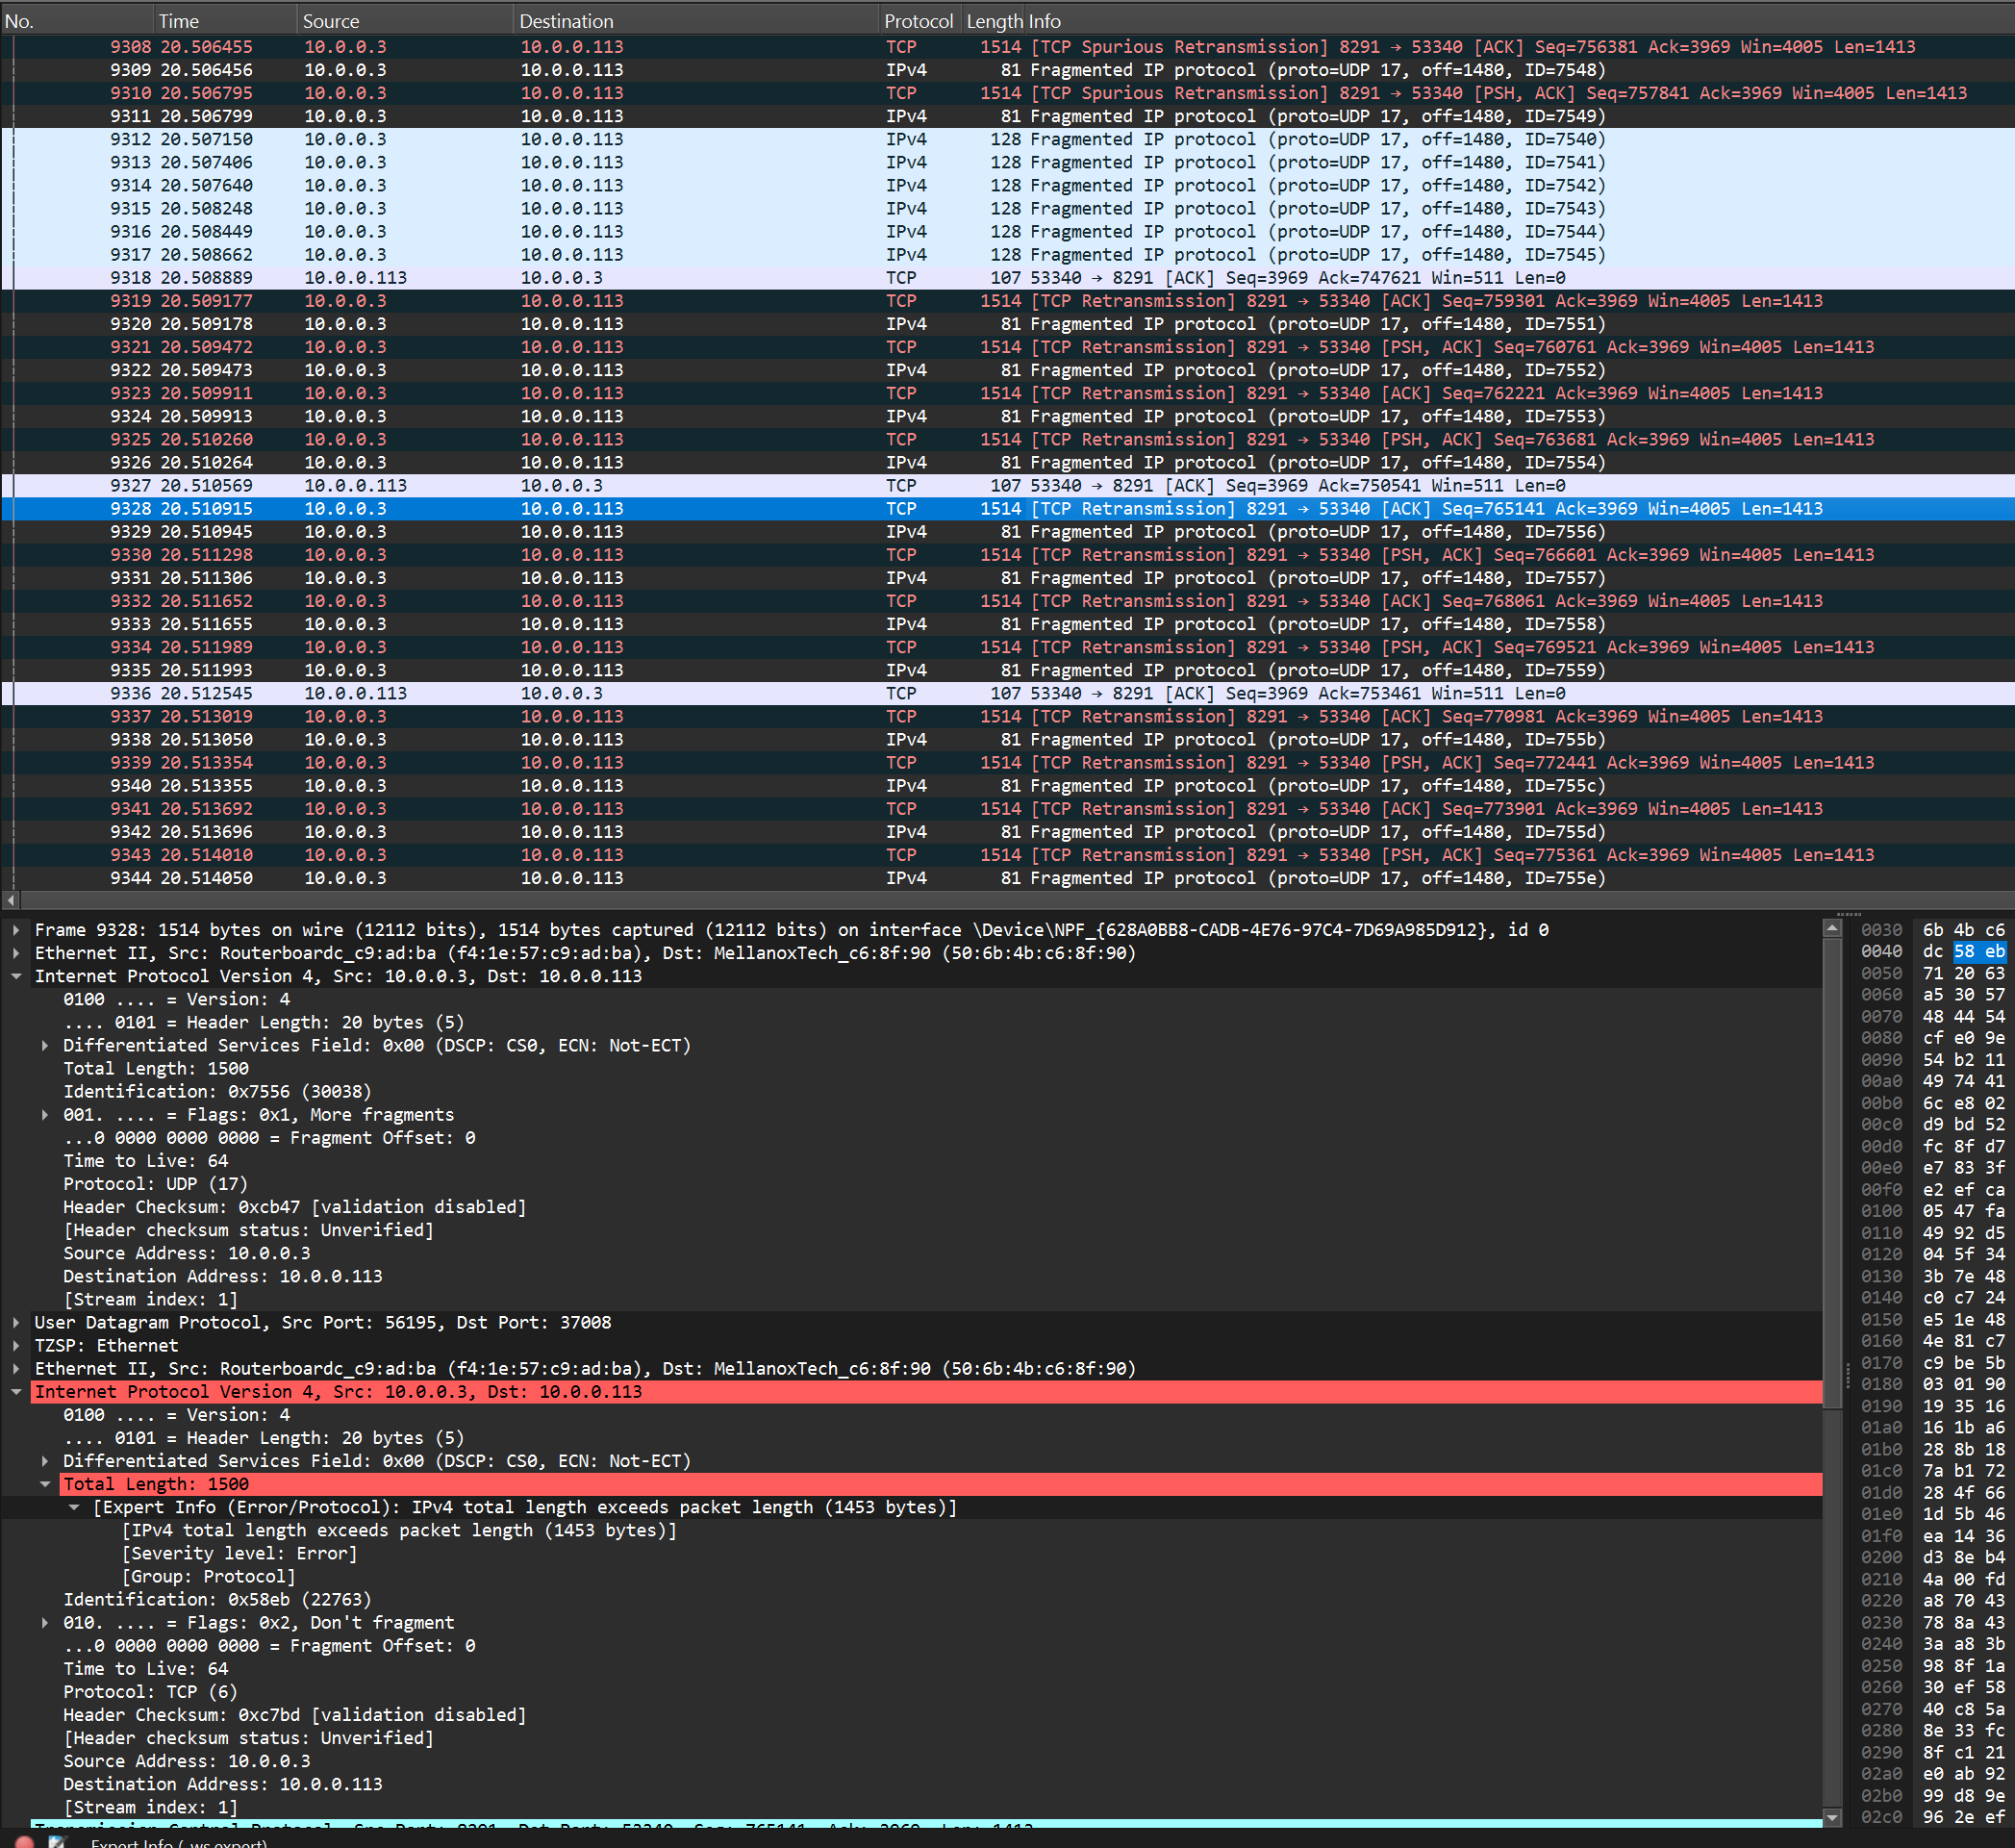
Task: Collapse the red Total Length: 1500 node
Action: (x=45, y=1484)
